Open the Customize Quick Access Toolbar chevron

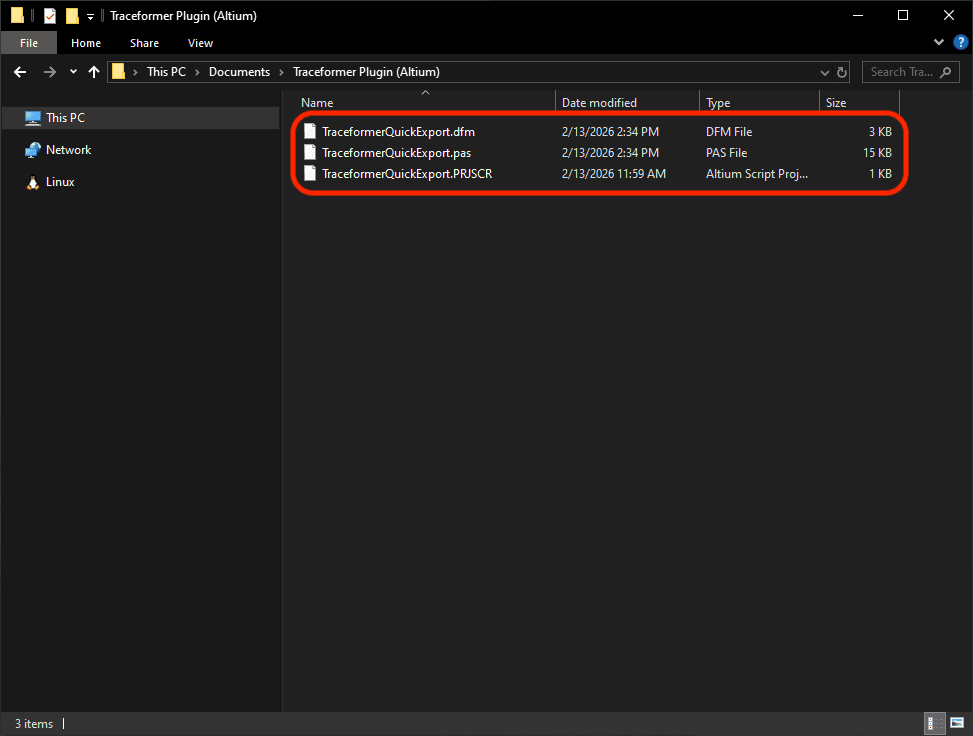(x=88, y=15)
